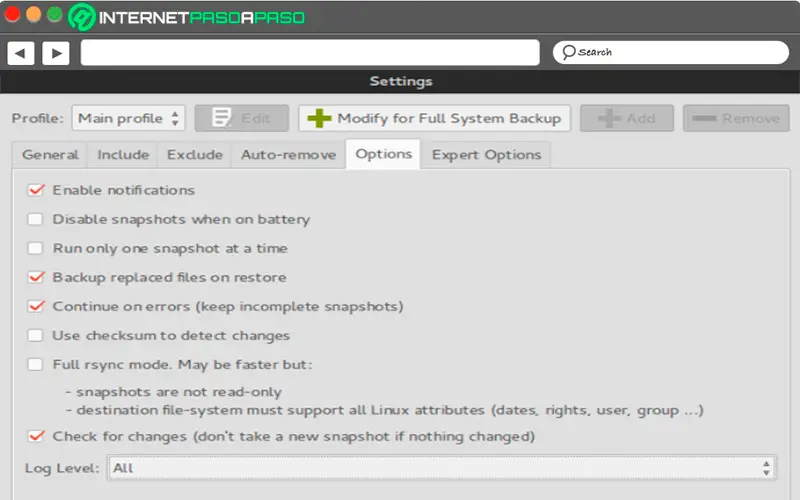Switch to the Include tab
This screenshot has width=800, height=500.
point(123,155)
